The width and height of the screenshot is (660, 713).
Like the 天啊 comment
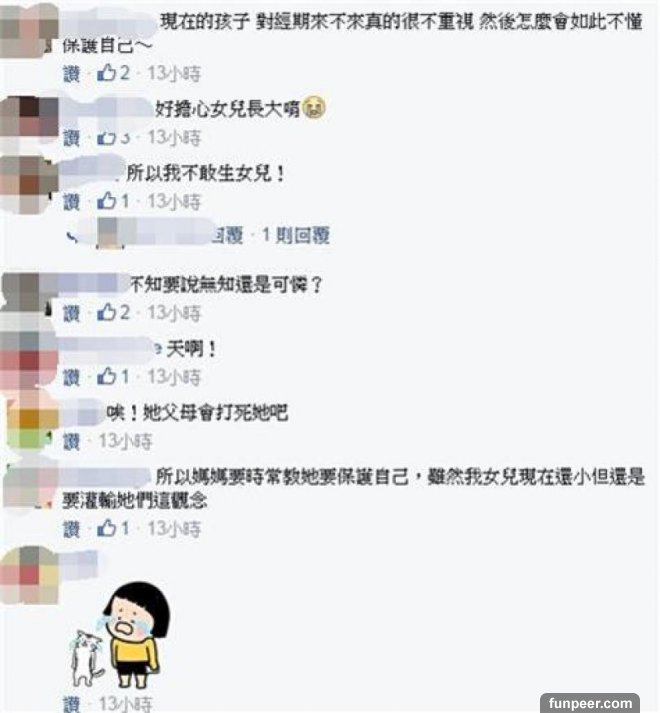coord(71,377)
